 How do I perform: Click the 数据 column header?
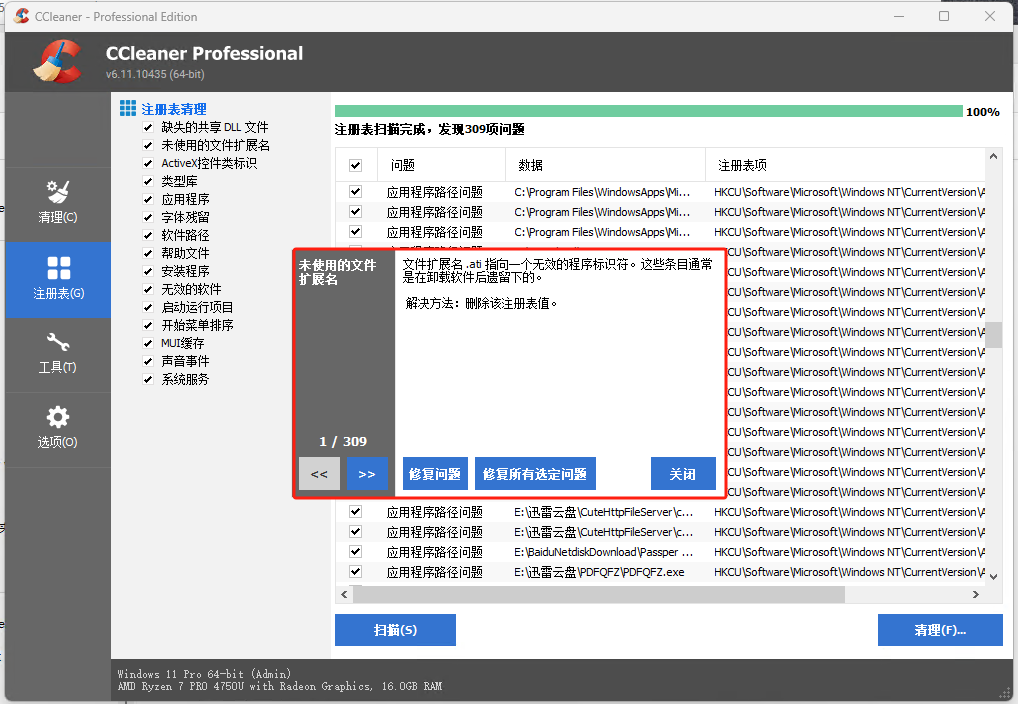tap(605, 166)
